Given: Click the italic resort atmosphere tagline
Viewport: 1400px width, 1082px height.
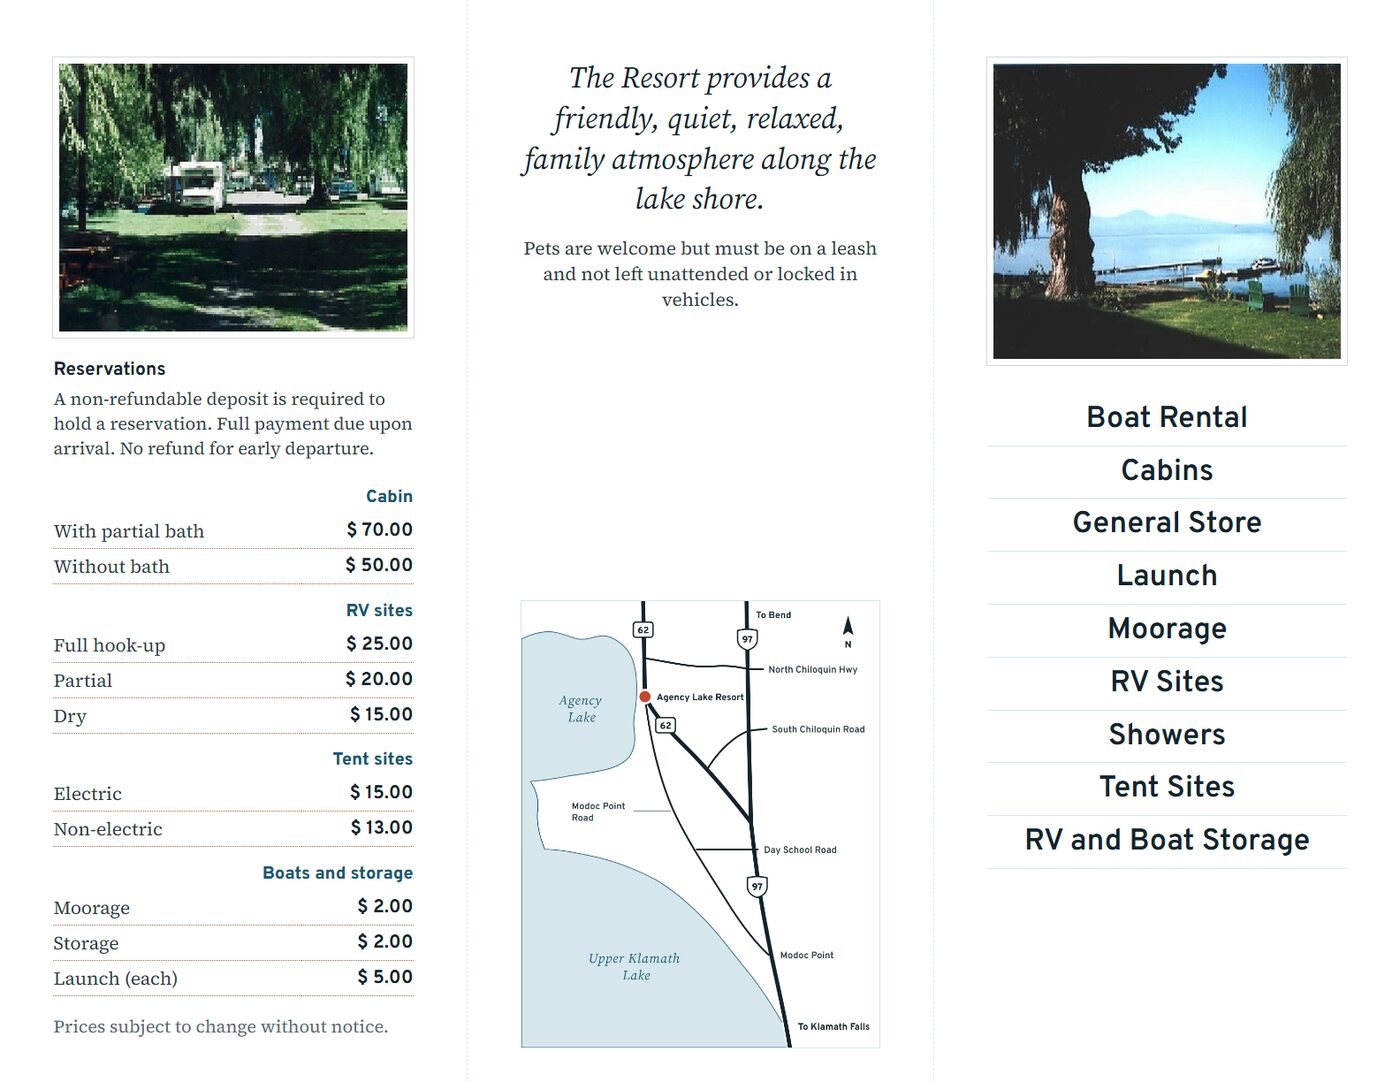Looking at the screenshot, I should point(700,138).
